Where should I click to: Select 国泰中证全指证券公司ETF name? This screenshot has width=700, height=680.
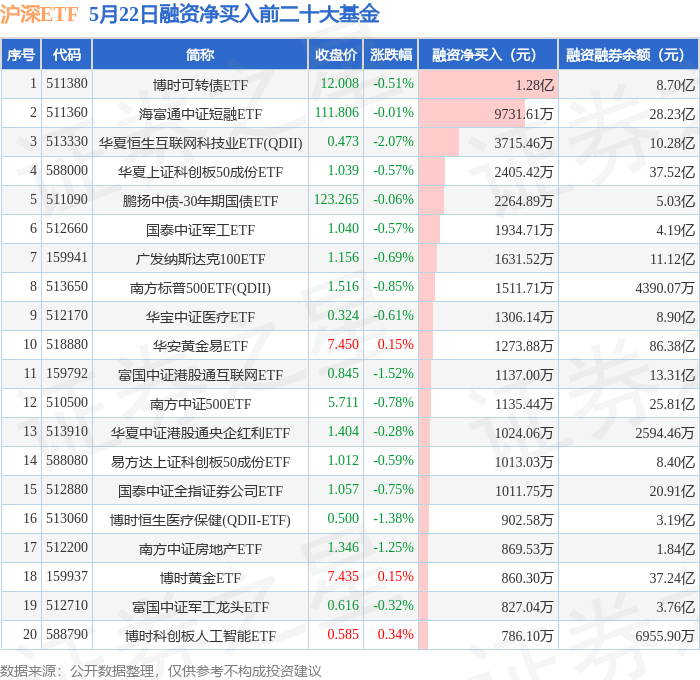[200, 491]
